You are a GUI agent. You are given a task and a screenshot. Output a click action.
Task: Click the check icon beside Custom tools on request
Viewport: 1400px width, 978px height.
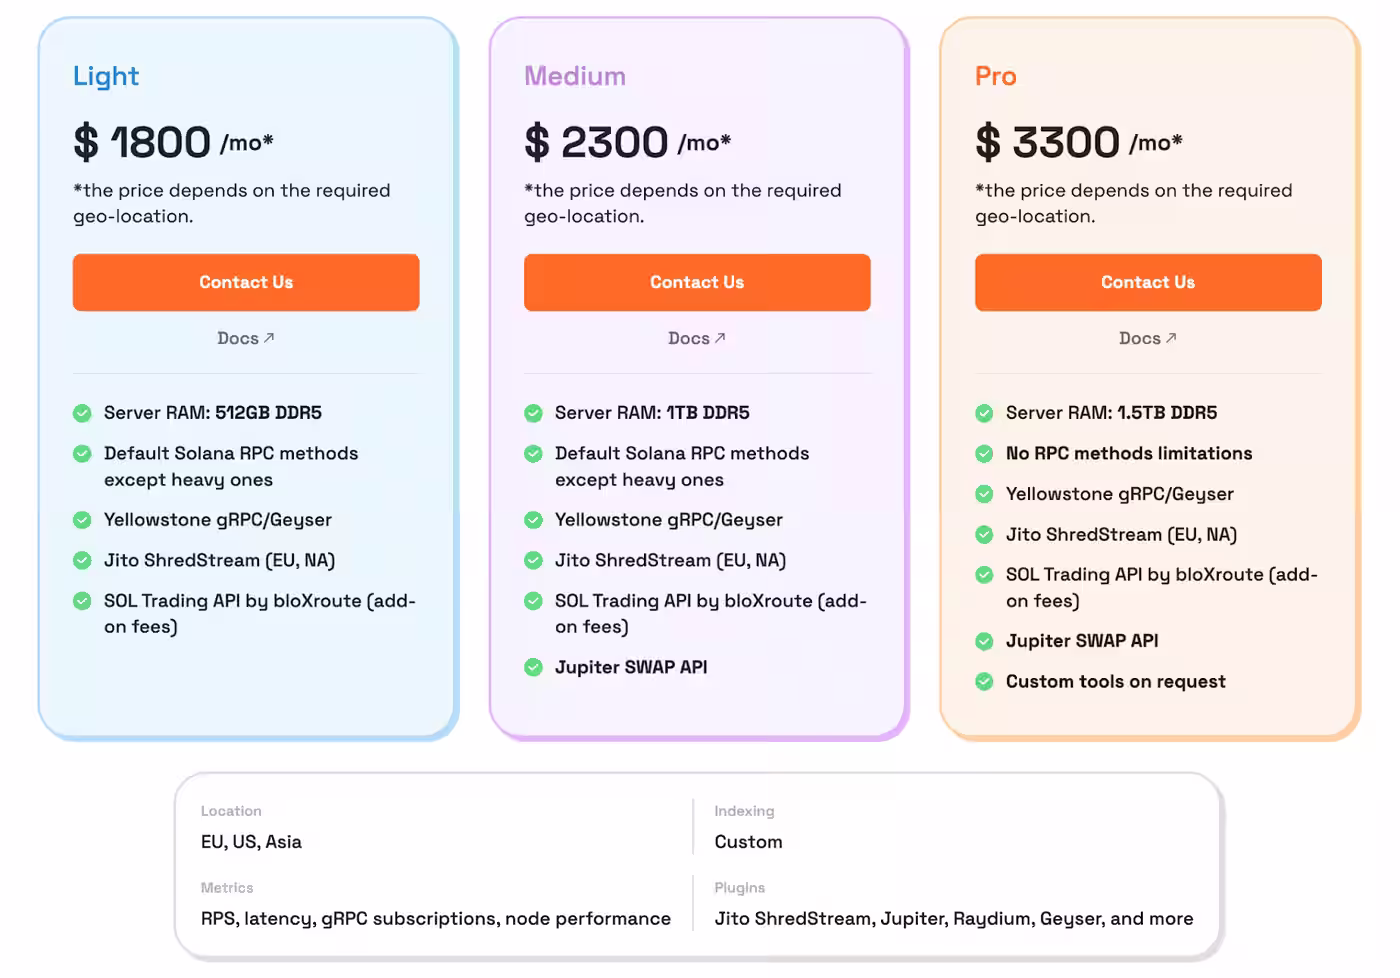coord(984,682)
